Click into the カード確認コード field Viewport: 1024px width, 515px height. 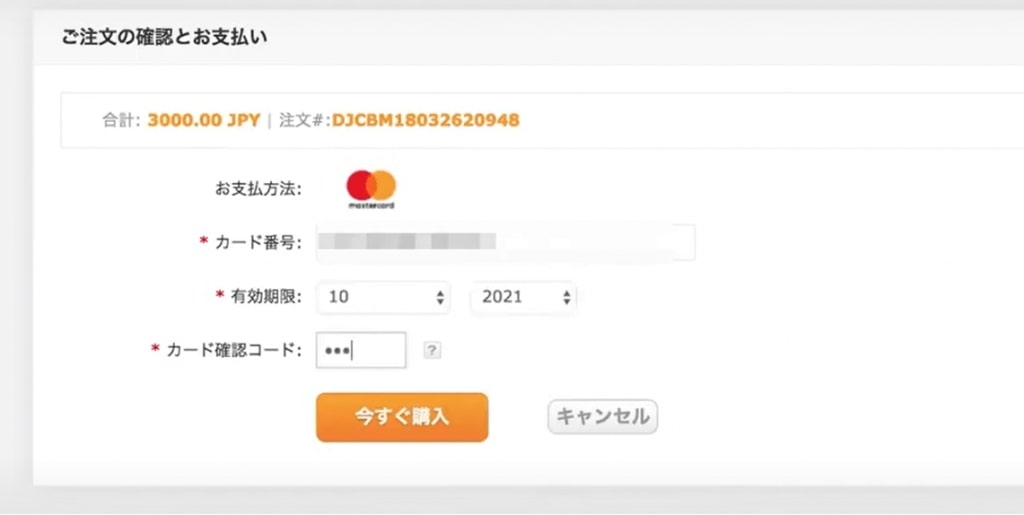pos(361,350)
